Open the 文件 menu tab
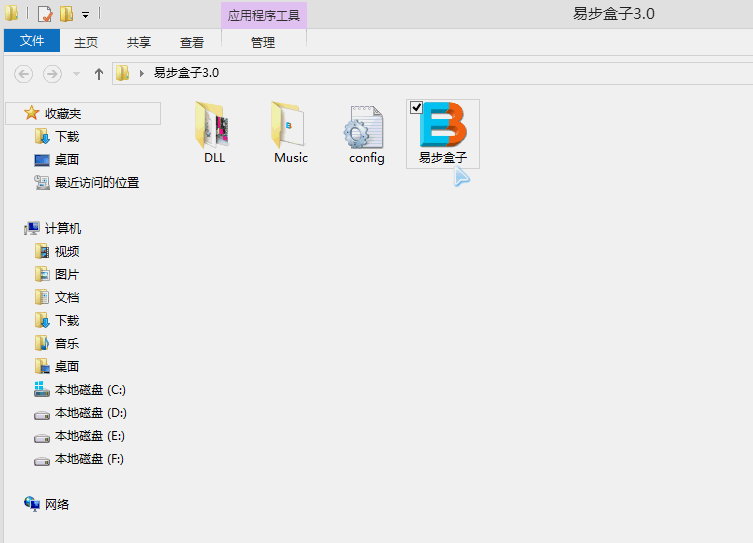The height and width of the screenshot is (543, 753). pos(32,41)
